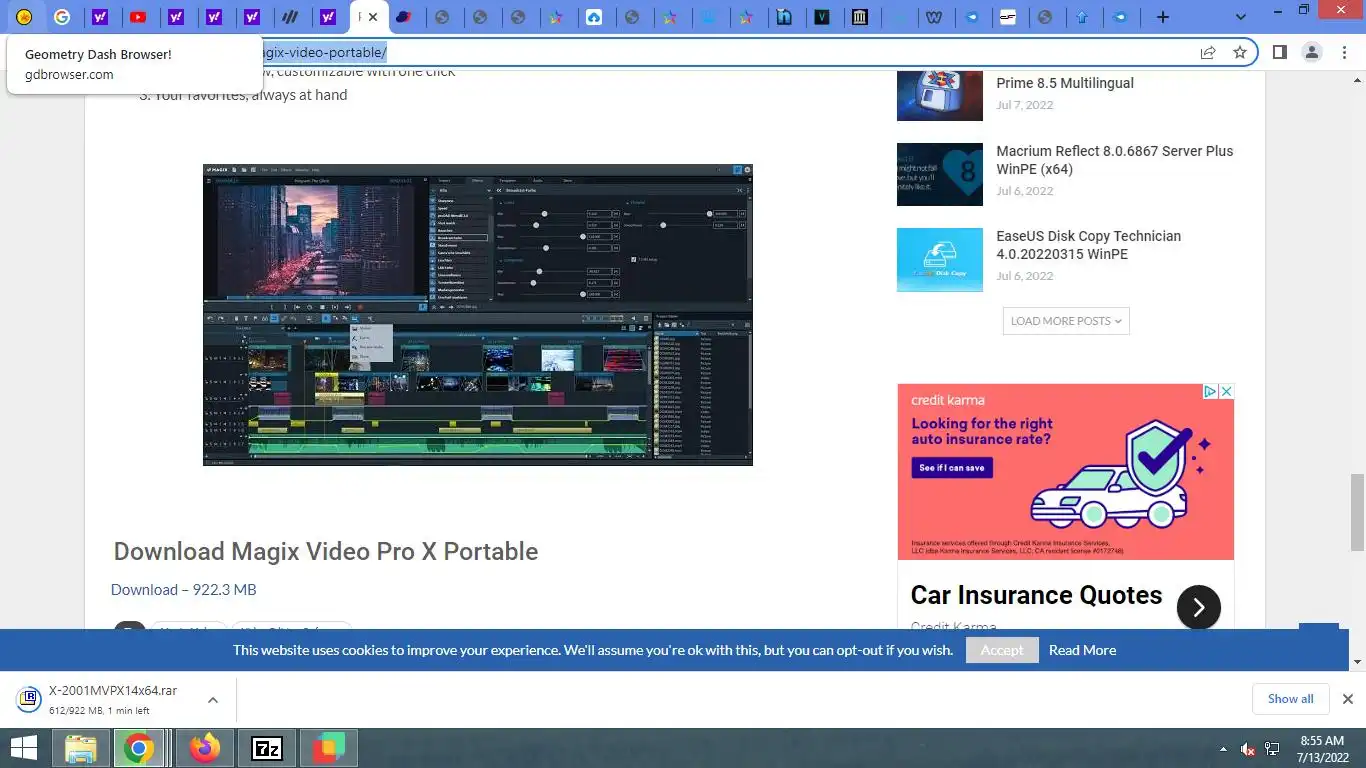
Task: Accept the cookies notice
Action: 1002,650
